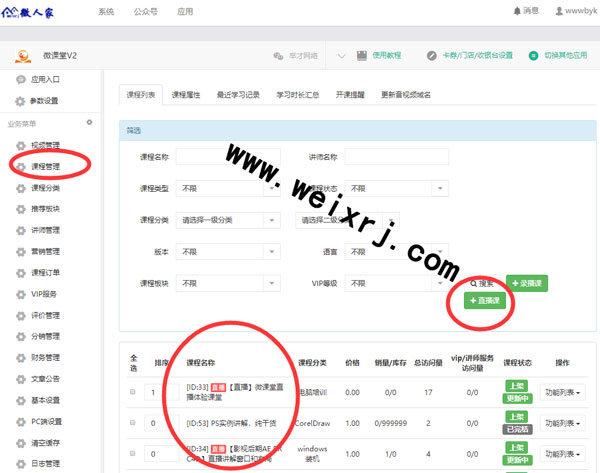Click the gear icon next to 讲师管理
Viewport: 600px width, 473px height.
click(21, 230)
